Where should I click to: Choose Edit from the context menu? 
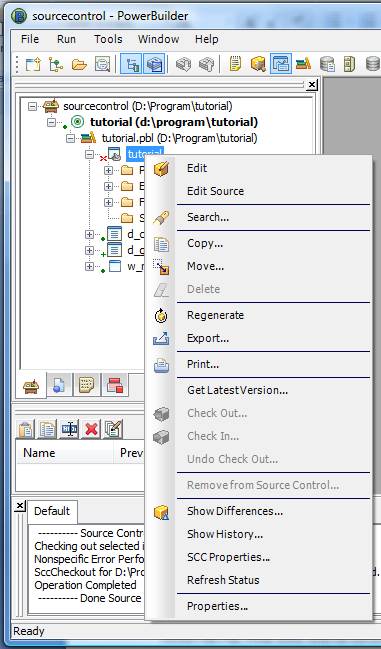259,168
